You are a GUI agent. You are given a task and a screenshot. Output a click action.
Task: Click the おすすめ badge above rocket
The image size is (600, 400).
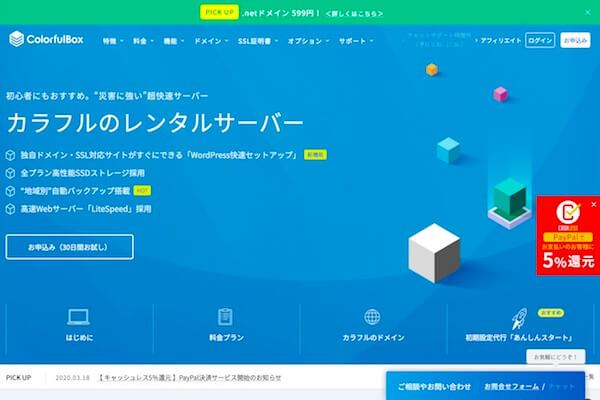(x=551, y=313)
